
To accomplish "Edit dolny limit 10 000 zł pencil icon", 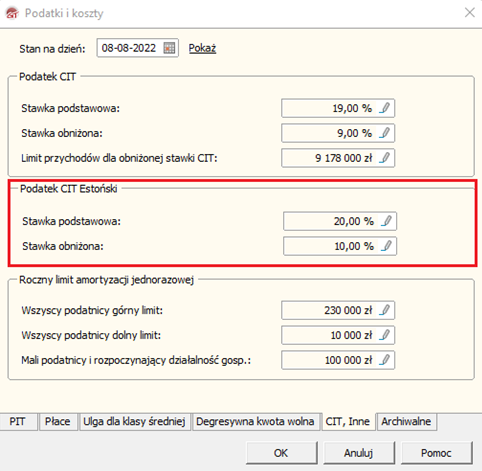I will [385, 335].
